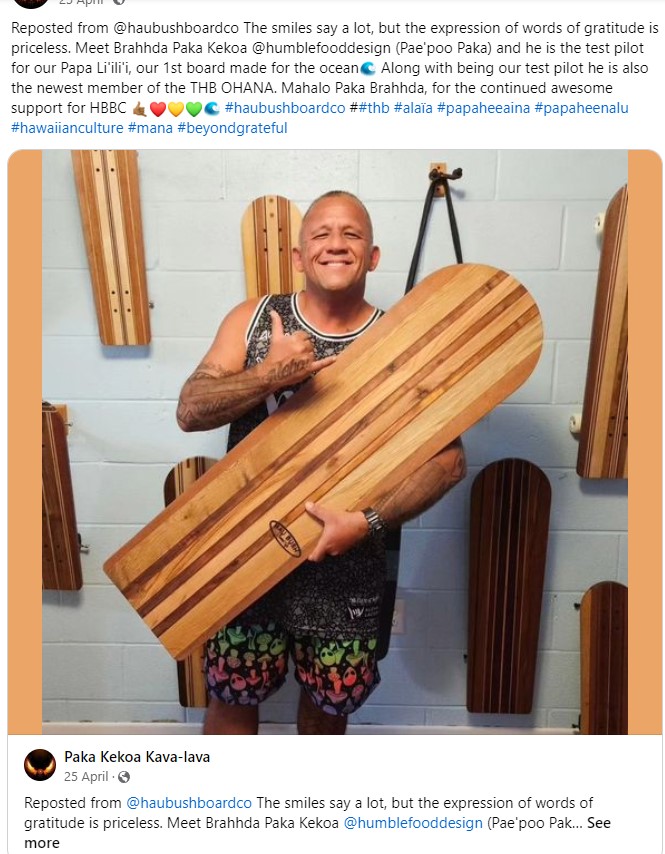
Task: Open the #mana hashtag
Action: point(150,128)
